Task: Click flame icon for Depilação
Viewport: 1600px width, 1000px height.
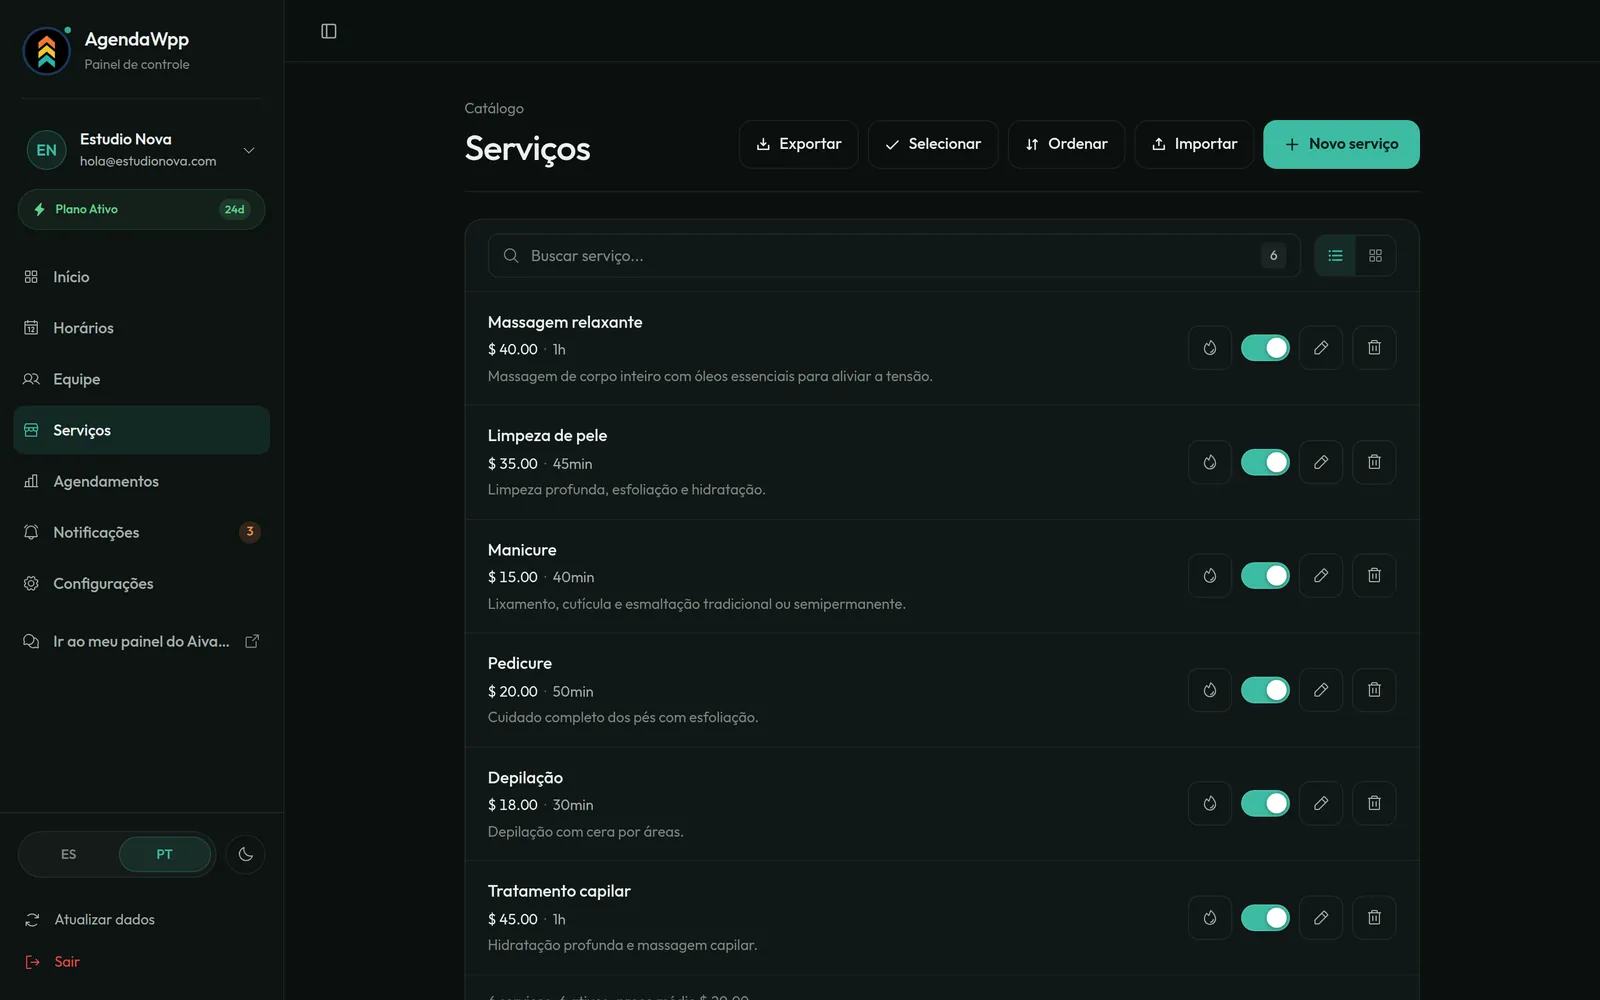Action: [x=1210, y=803]
